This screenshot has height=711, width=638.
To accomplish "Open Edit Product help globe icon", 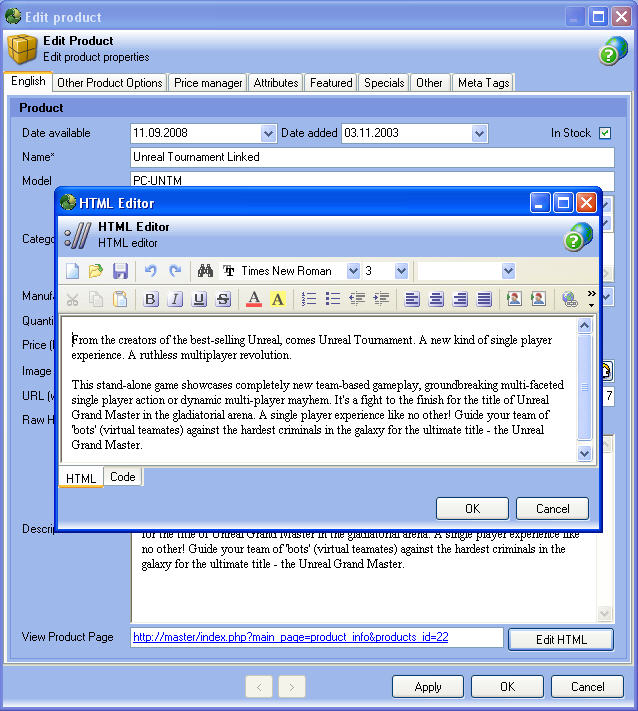I will pos(614,51).
